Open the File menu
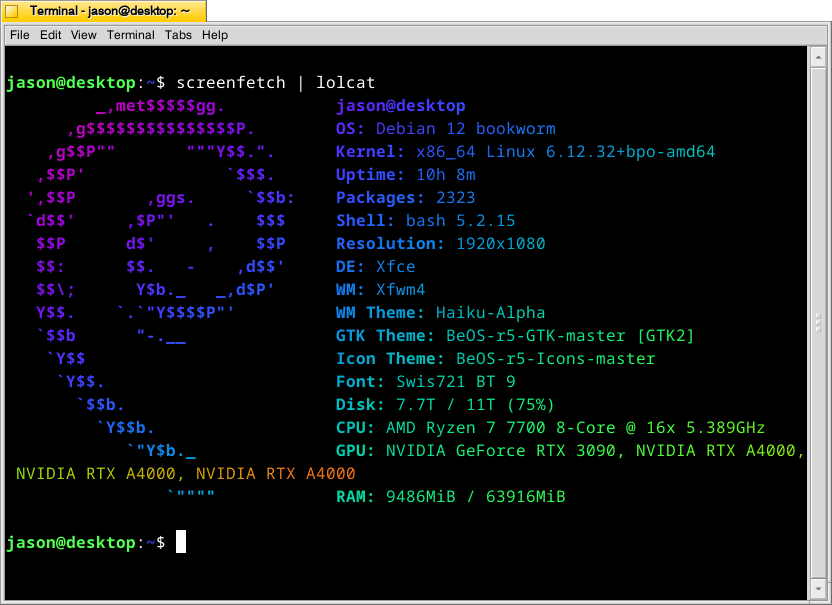The width and height of the screenshot is (832, 605). 19,35
